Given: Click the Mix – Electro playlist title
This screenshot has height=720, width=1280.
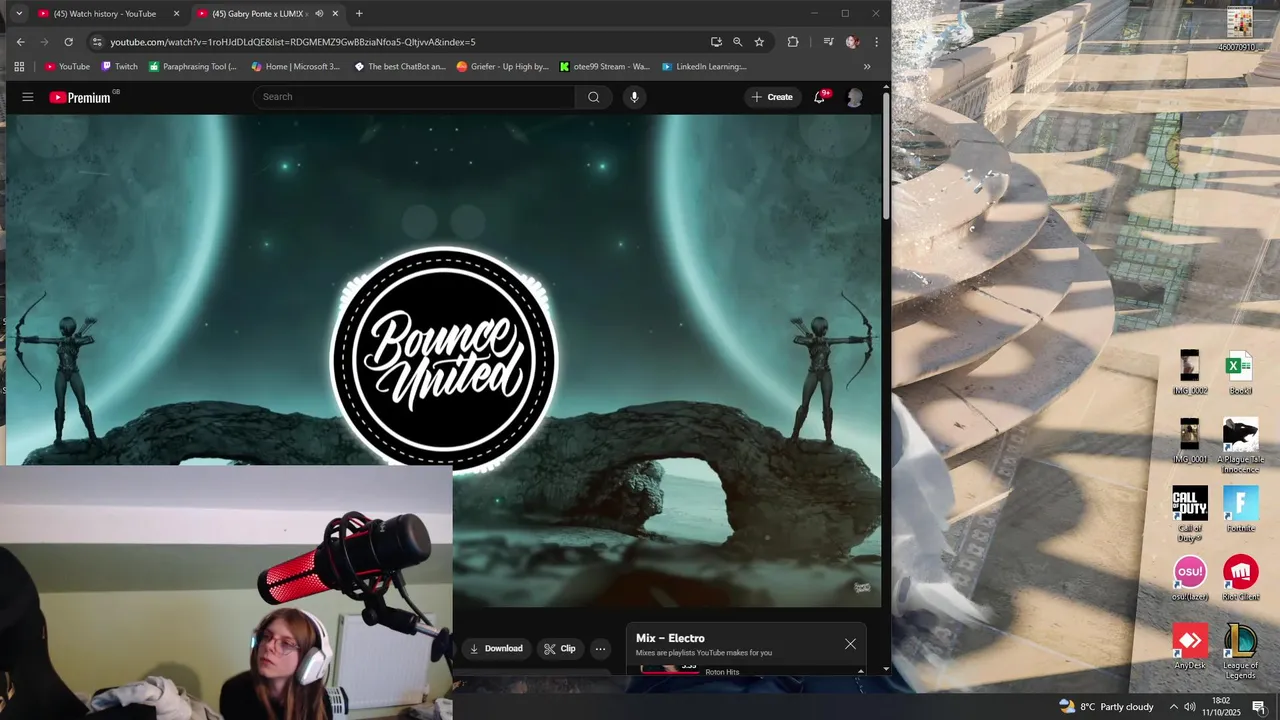Looking at the screenshot, I should (670, 638).
